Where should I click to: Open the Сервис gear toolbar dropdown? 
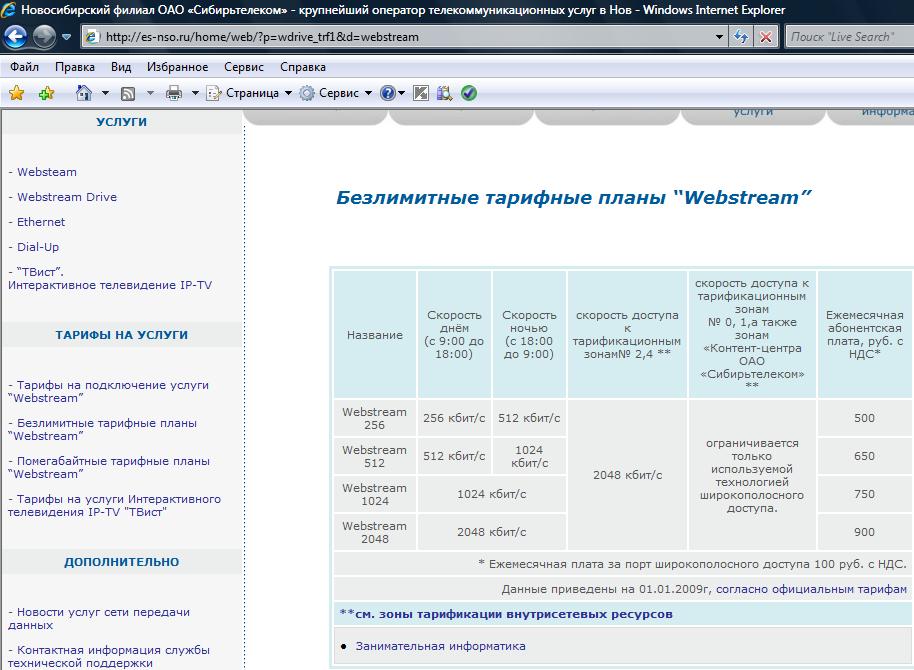pos(335,93)
